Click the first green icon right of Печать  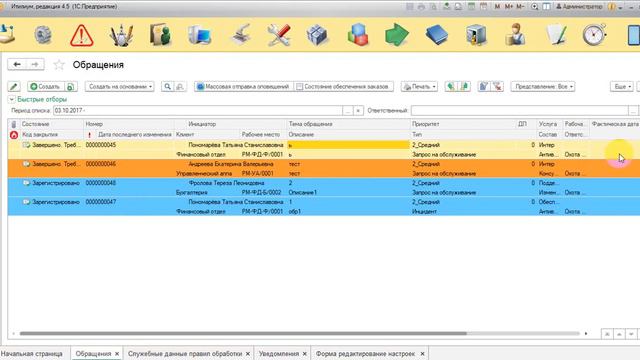click(x=451, y=87)
